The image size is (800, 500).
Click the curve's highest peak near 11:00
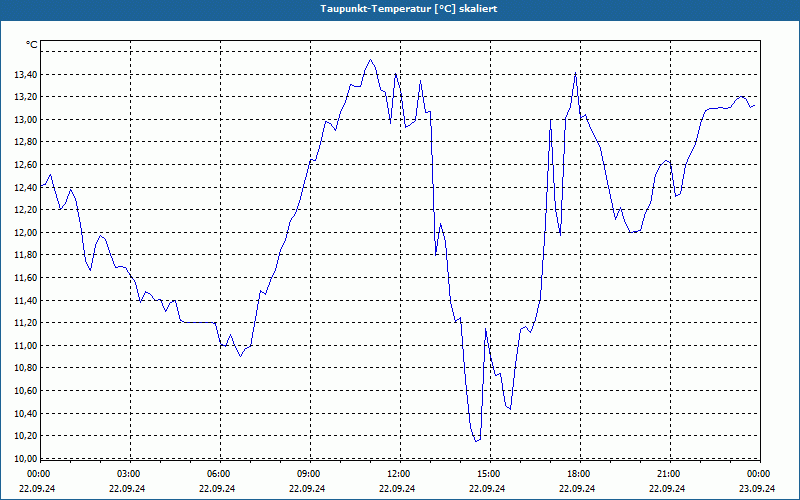point(370,60)
